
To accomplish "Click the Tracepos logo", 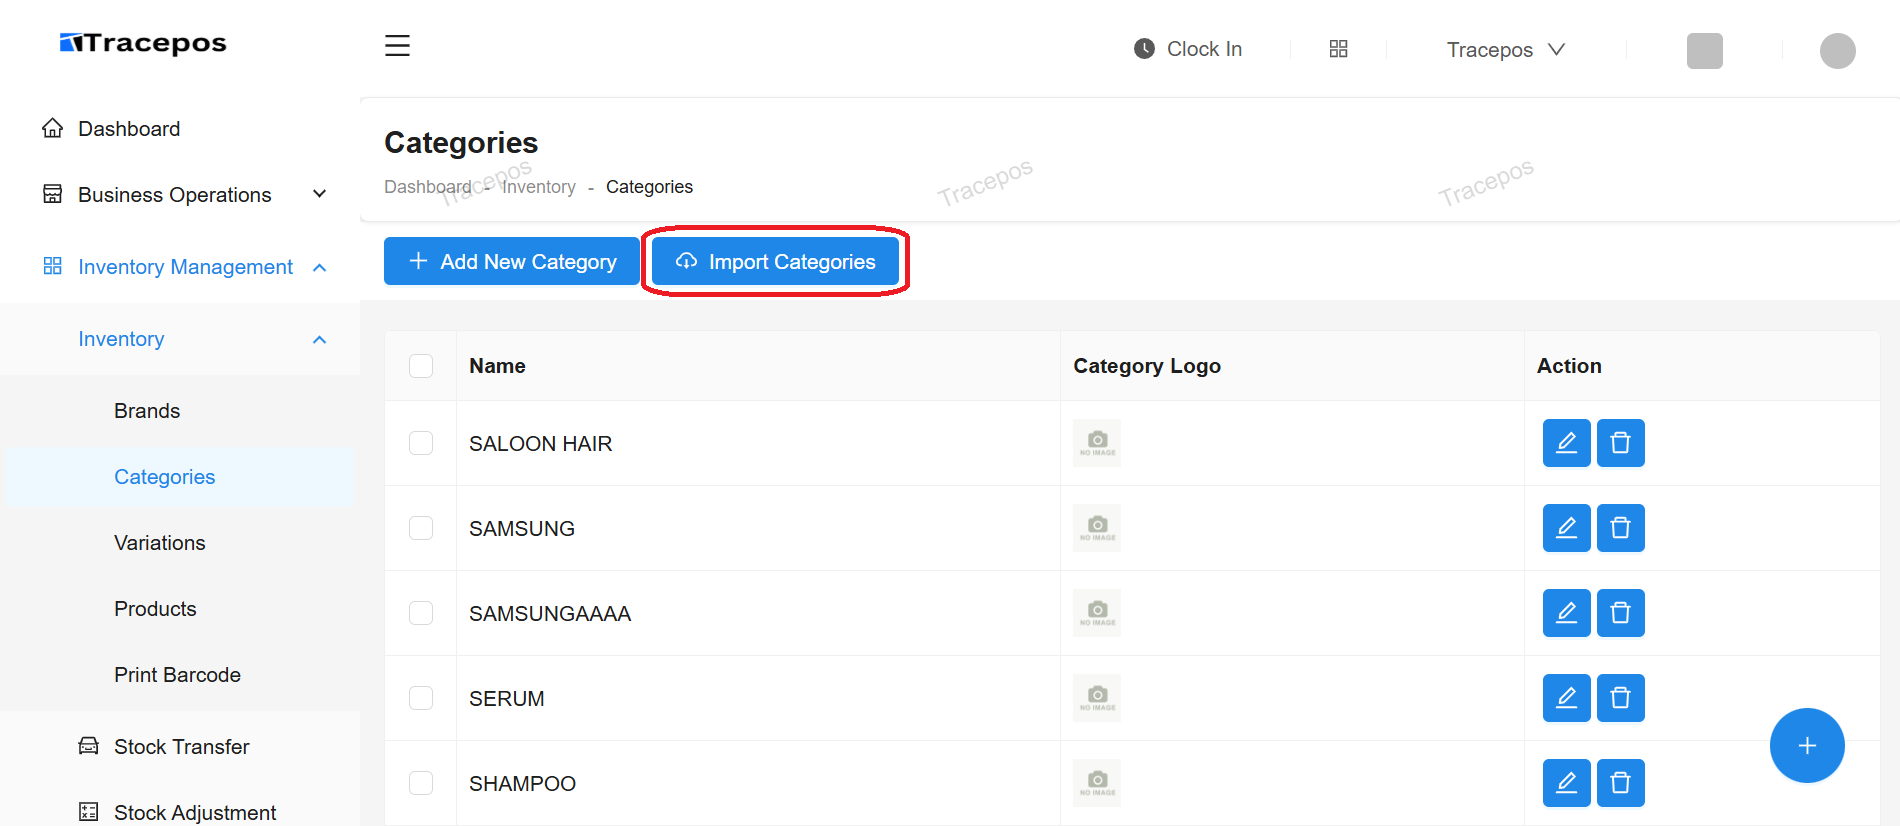I will pyautogui.click(x=143, y=43).
